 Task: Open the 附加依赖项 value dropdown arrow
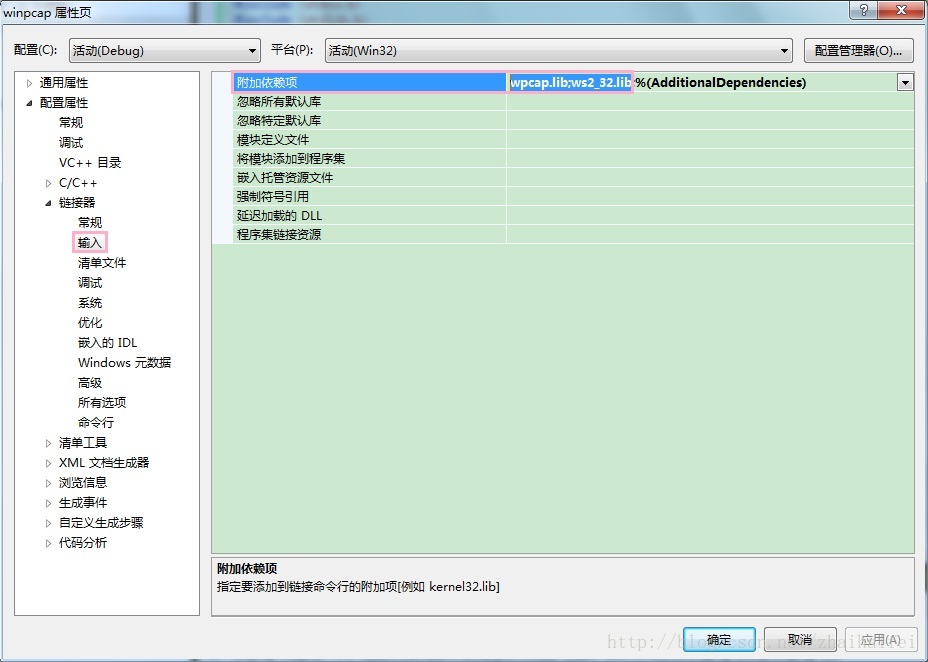point(905,83)
